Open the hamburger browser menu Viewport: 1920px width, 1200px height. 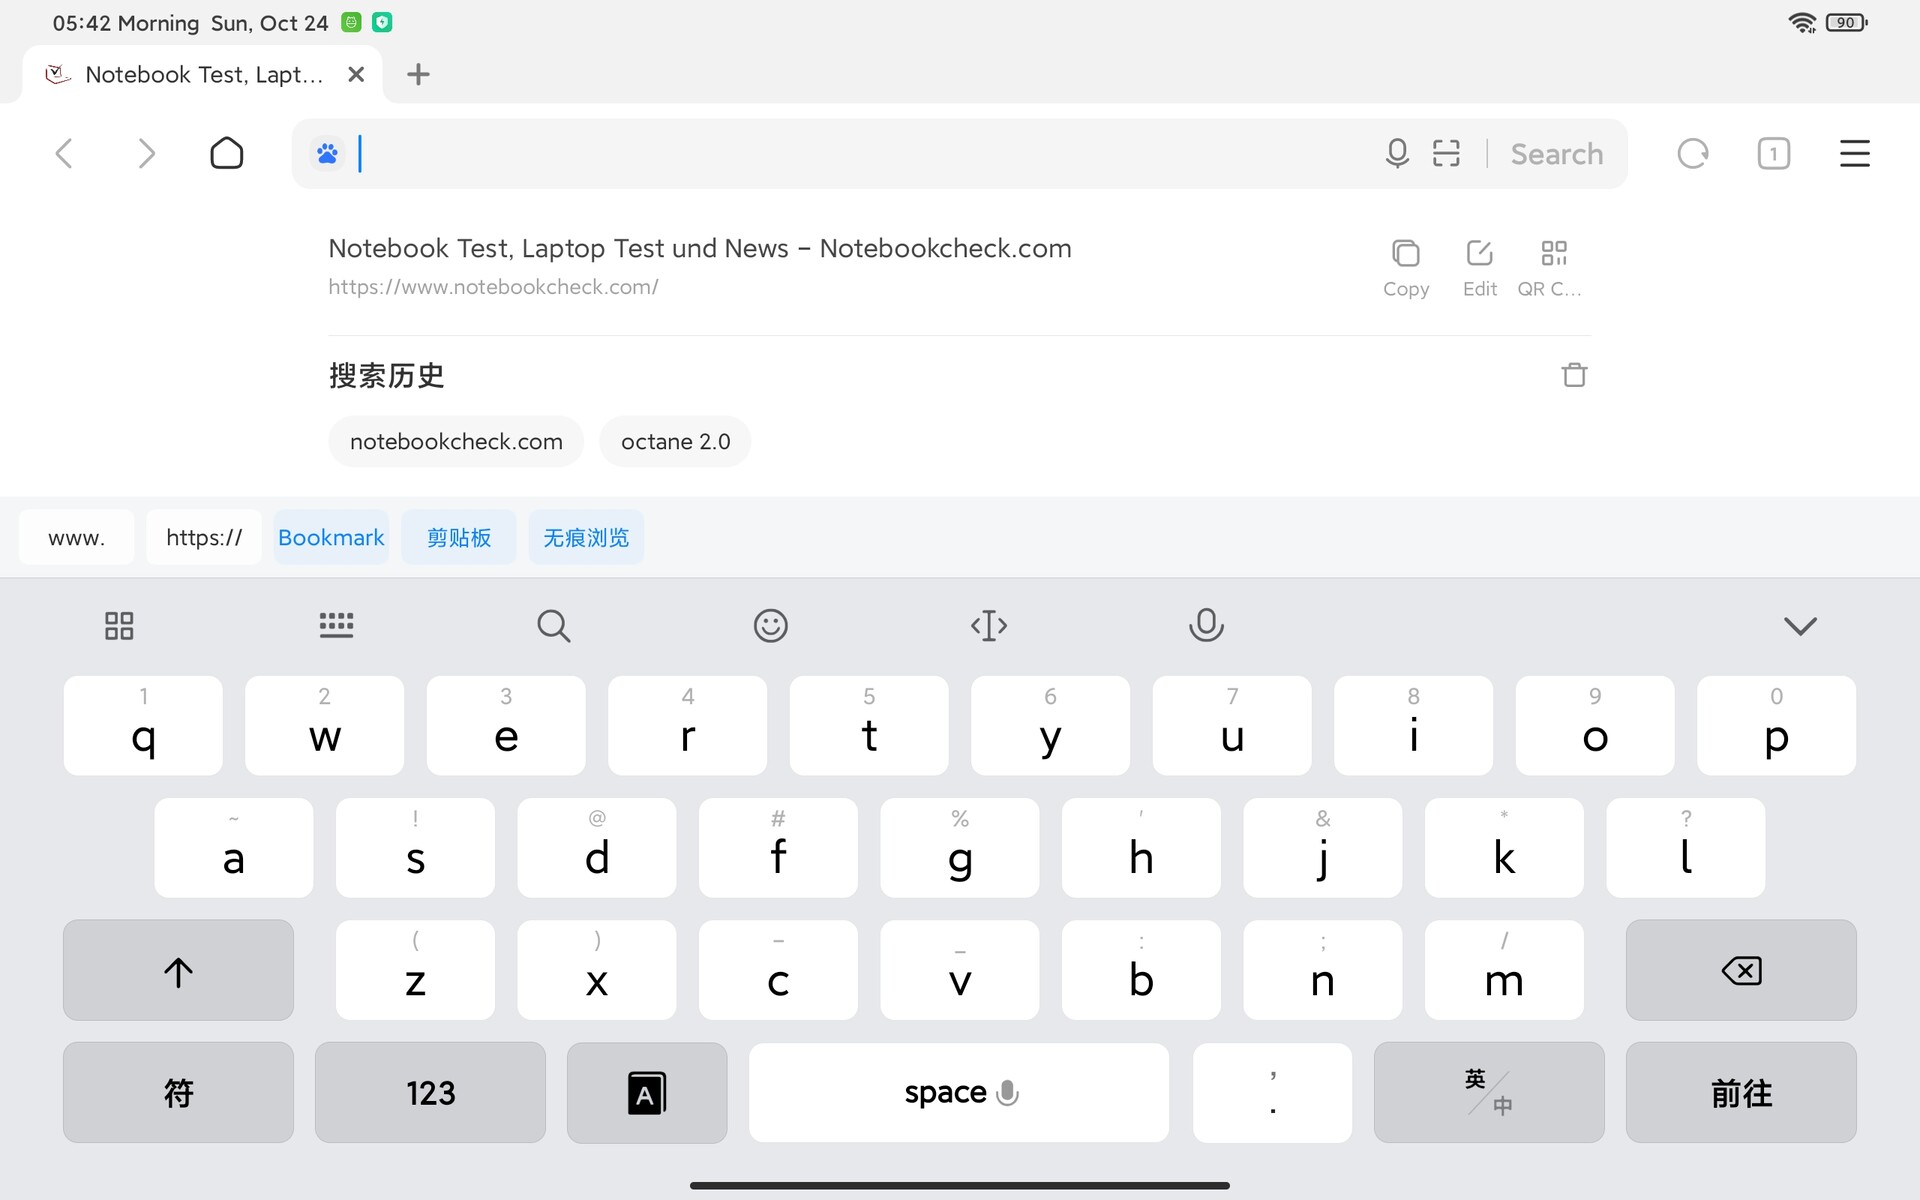tap(1854, 153)
